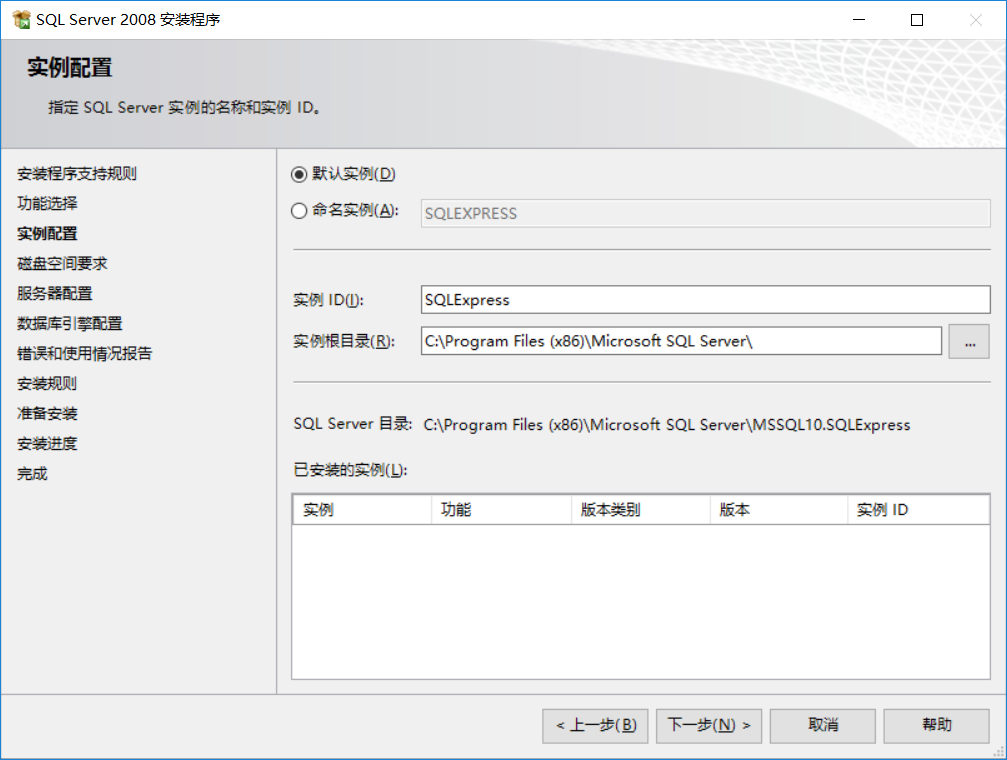Screen dimensions: 1007x760
Task: Maximize the setup window
Action: 917,20
